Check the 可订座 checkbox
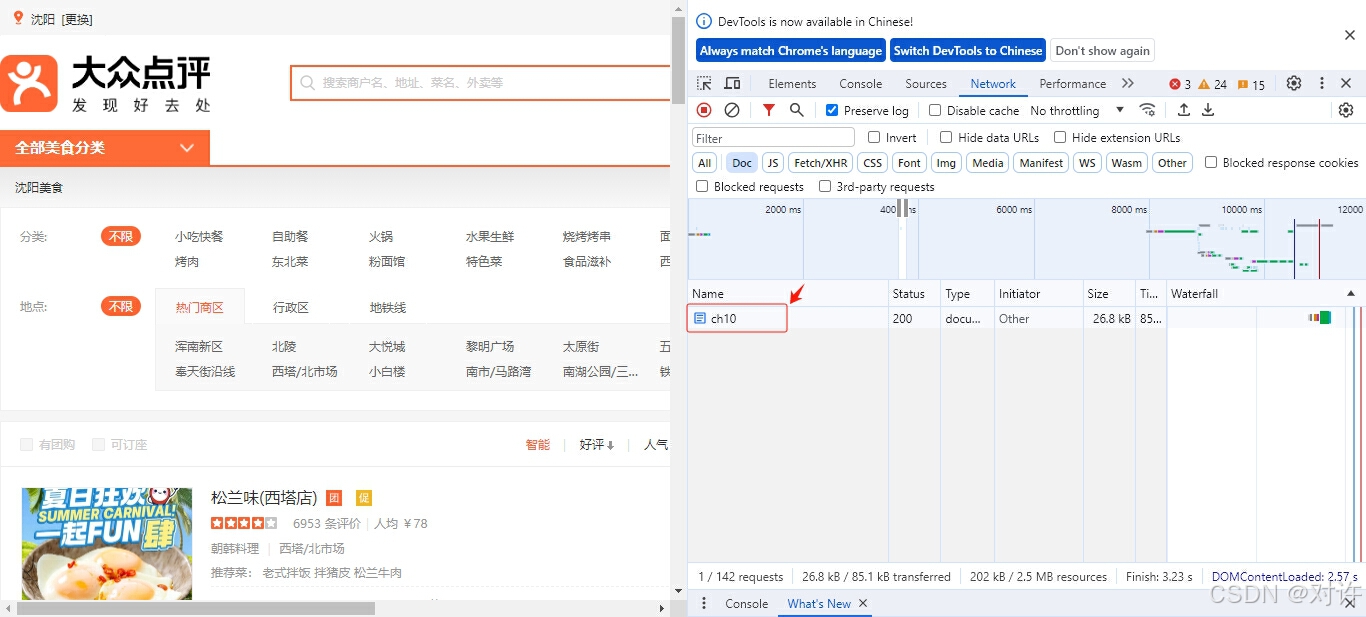The height and width of the screenshot is (617, 1366). click(x=98, y=444)
